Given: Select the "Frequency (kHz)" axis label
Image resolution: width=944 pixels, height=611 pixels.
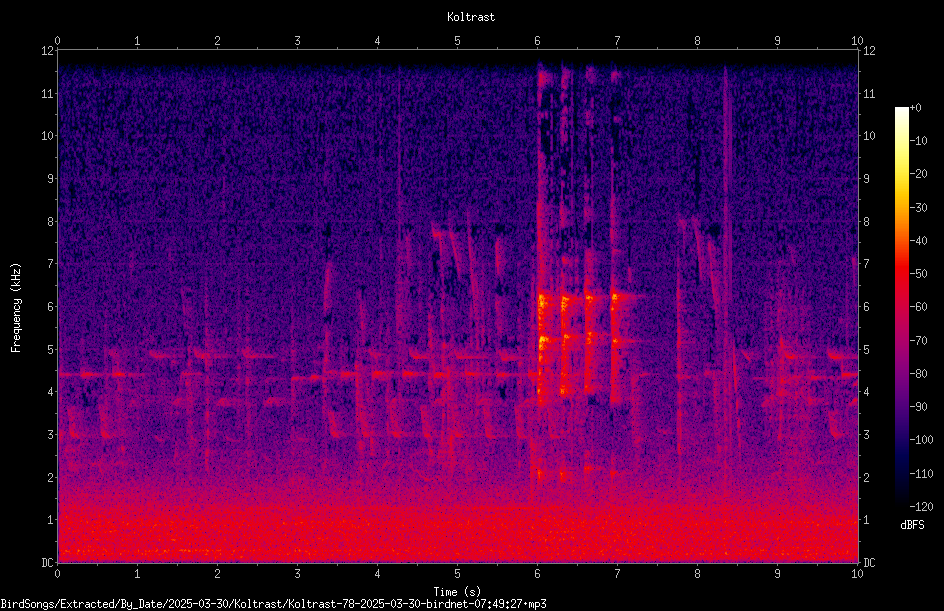Looking at the screenshot, I should click(x=16, y=308).
